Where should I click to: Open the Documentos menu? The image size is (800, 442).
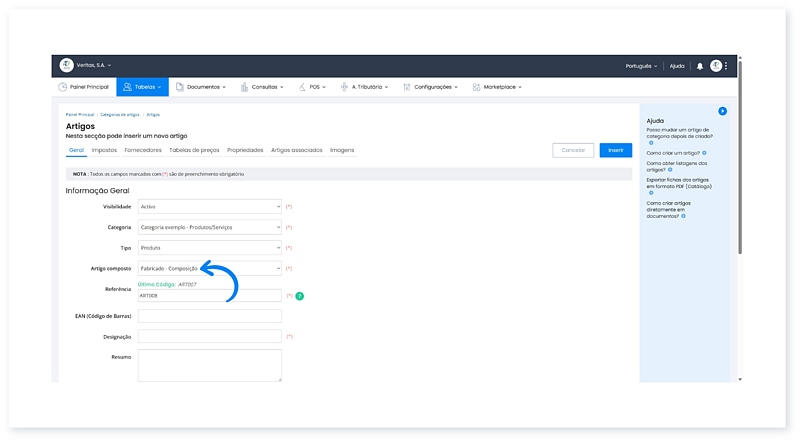200,87
